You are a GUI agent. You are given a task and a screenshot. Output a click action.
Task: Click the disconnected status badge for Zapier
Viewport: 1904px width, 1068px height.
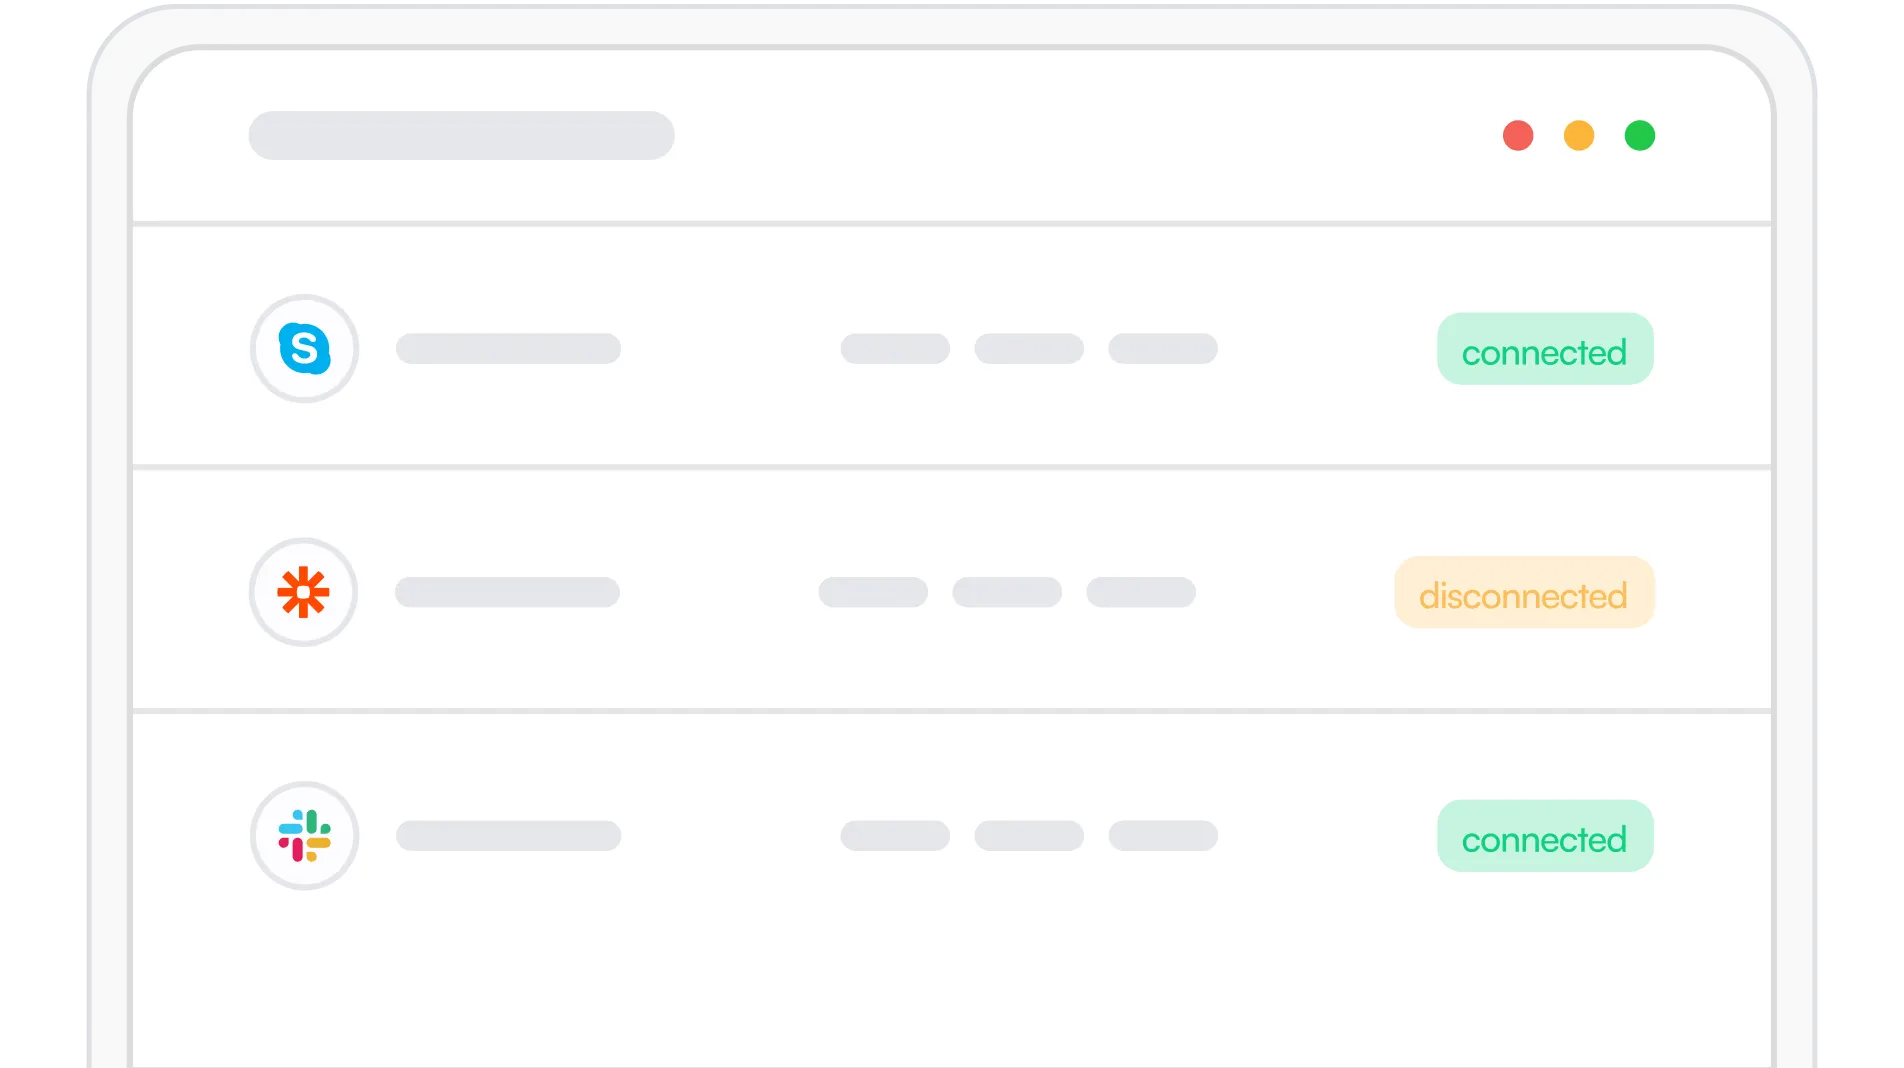(x=1523, y=592)
